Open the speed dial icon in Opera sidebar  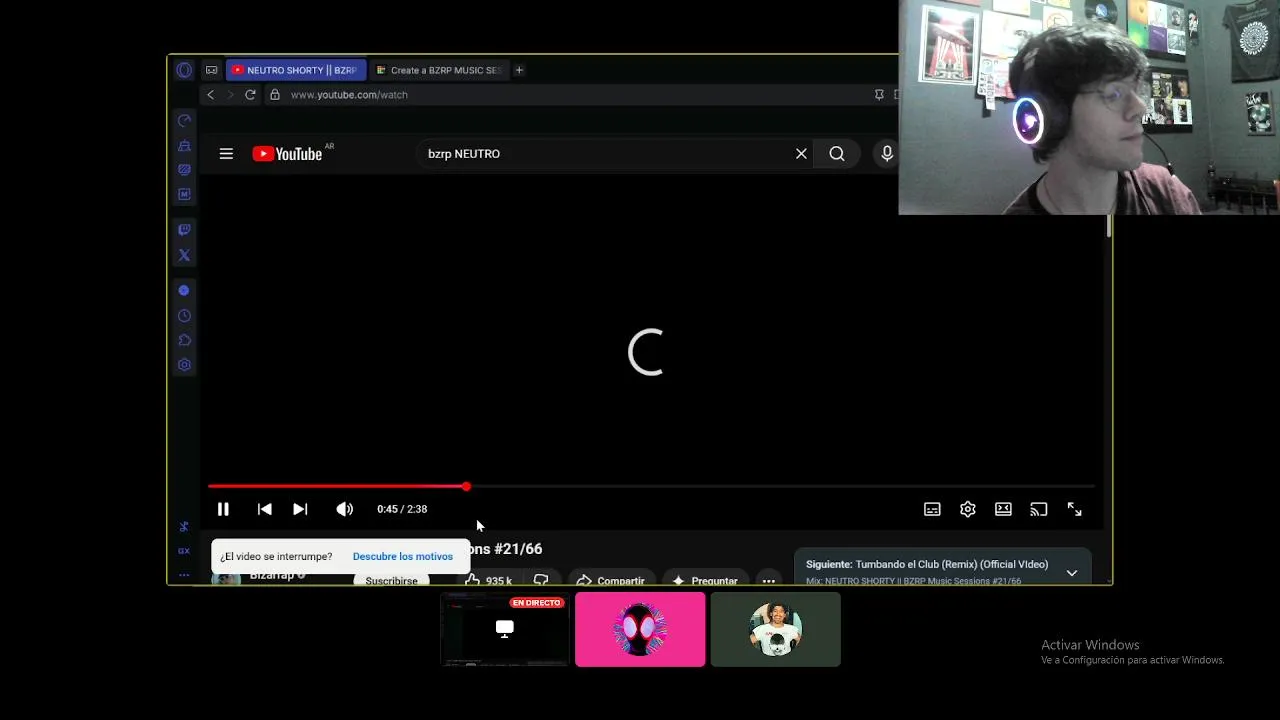pos(184,121)
